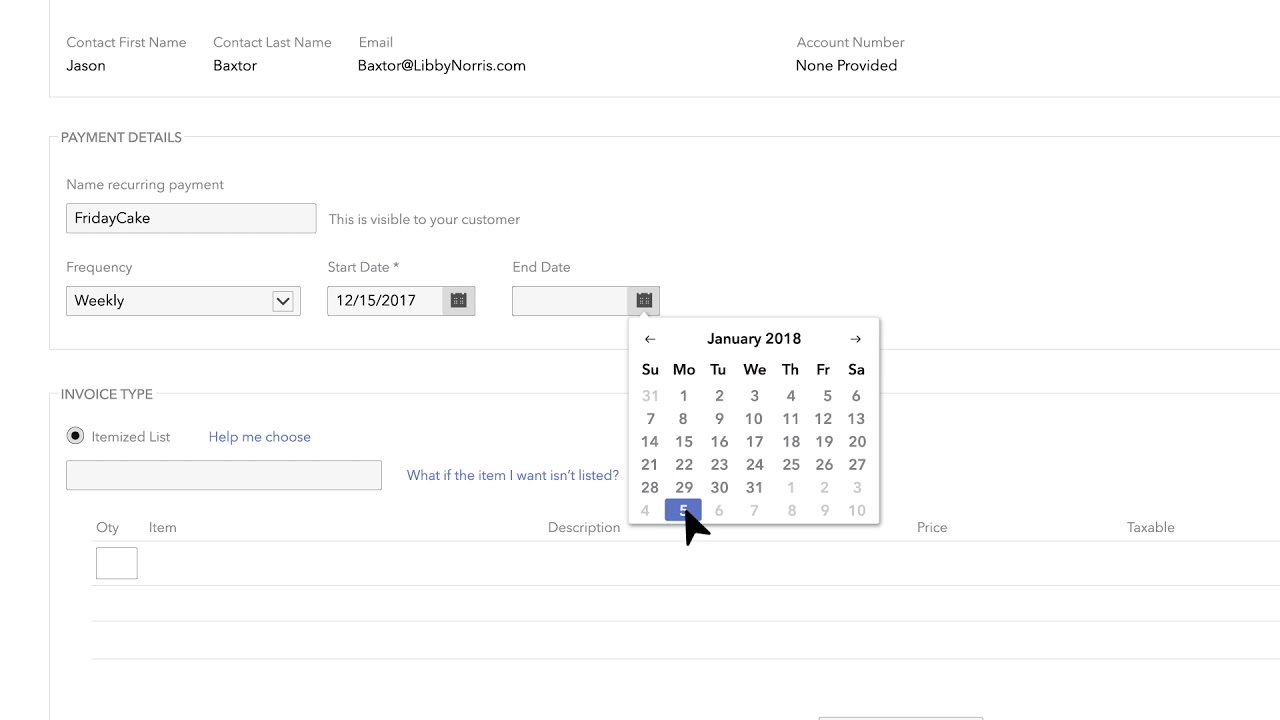Click the Help me choose link
The width and height of the screenshot is (1280, 720).
[x=259, y=437]
